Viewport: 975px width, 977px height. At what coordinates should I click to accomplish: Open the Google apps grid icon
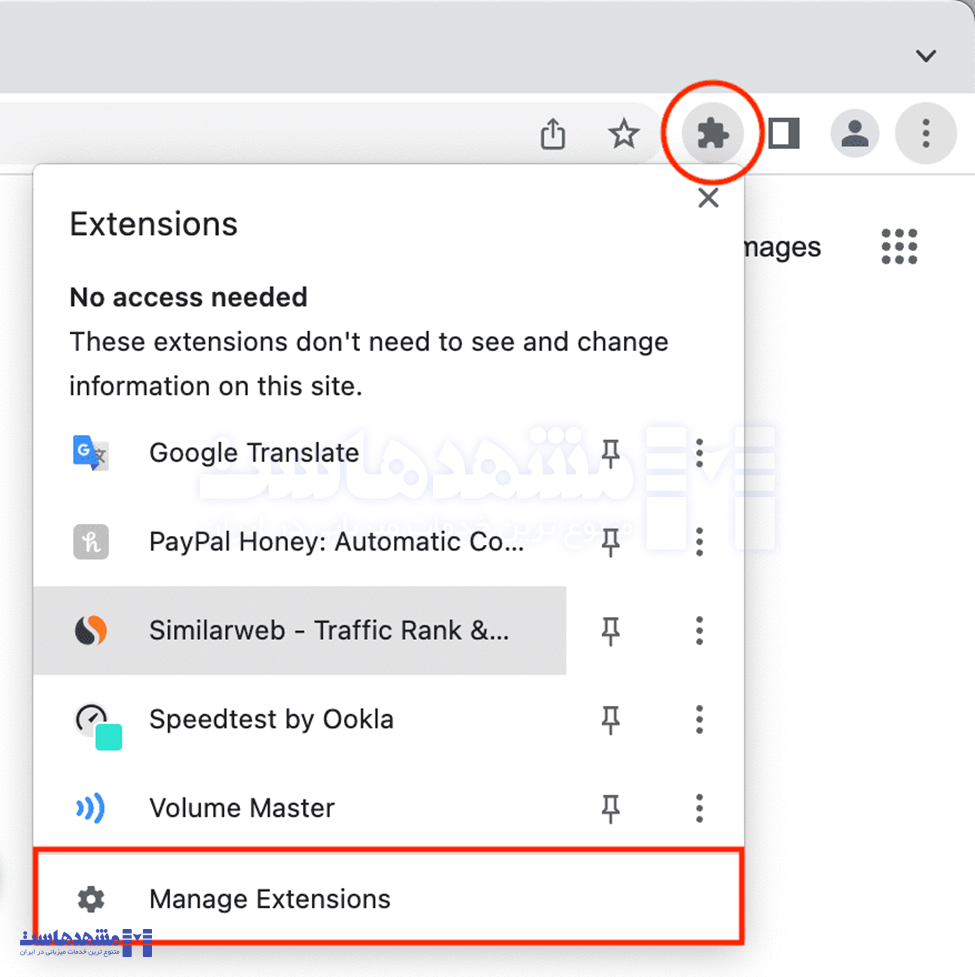coord(899,246)
